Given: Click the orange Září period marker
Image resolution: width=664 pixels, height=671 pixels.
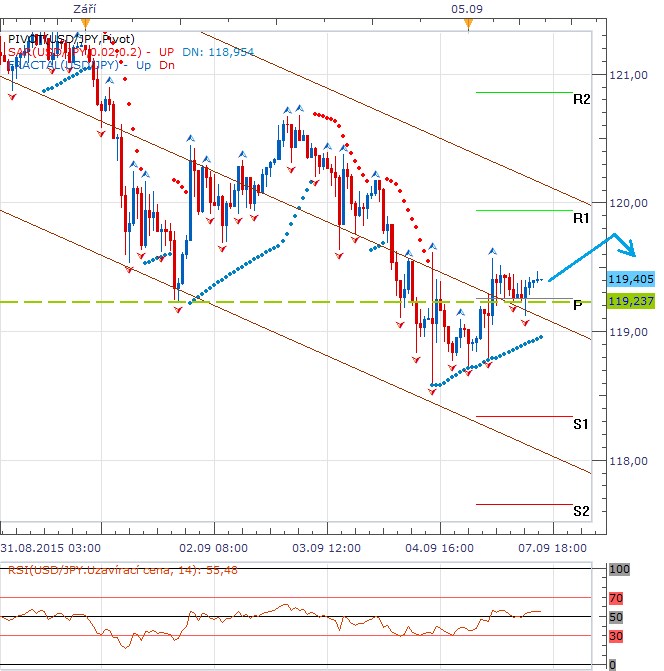Looking at the screenshot, I should tap(85, 21).
